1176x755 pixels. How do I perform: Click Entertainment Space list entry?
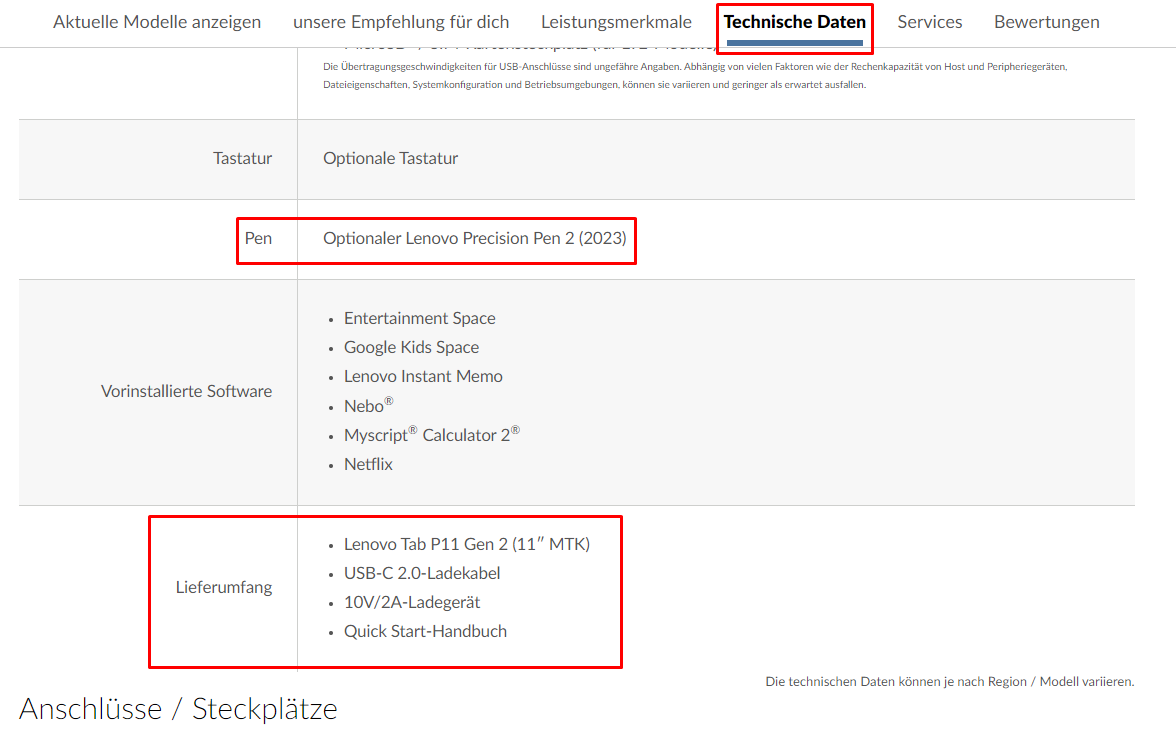click(420, 318)
